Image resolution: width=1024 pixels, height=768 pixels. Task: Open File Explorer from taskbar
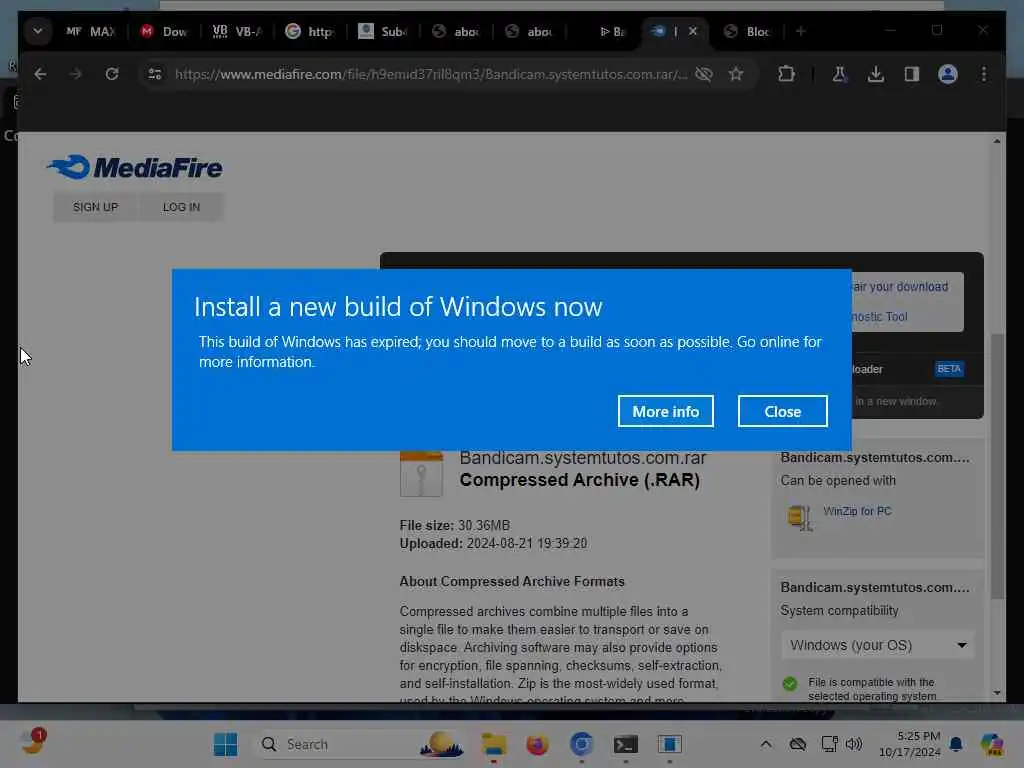coord(494,744)
